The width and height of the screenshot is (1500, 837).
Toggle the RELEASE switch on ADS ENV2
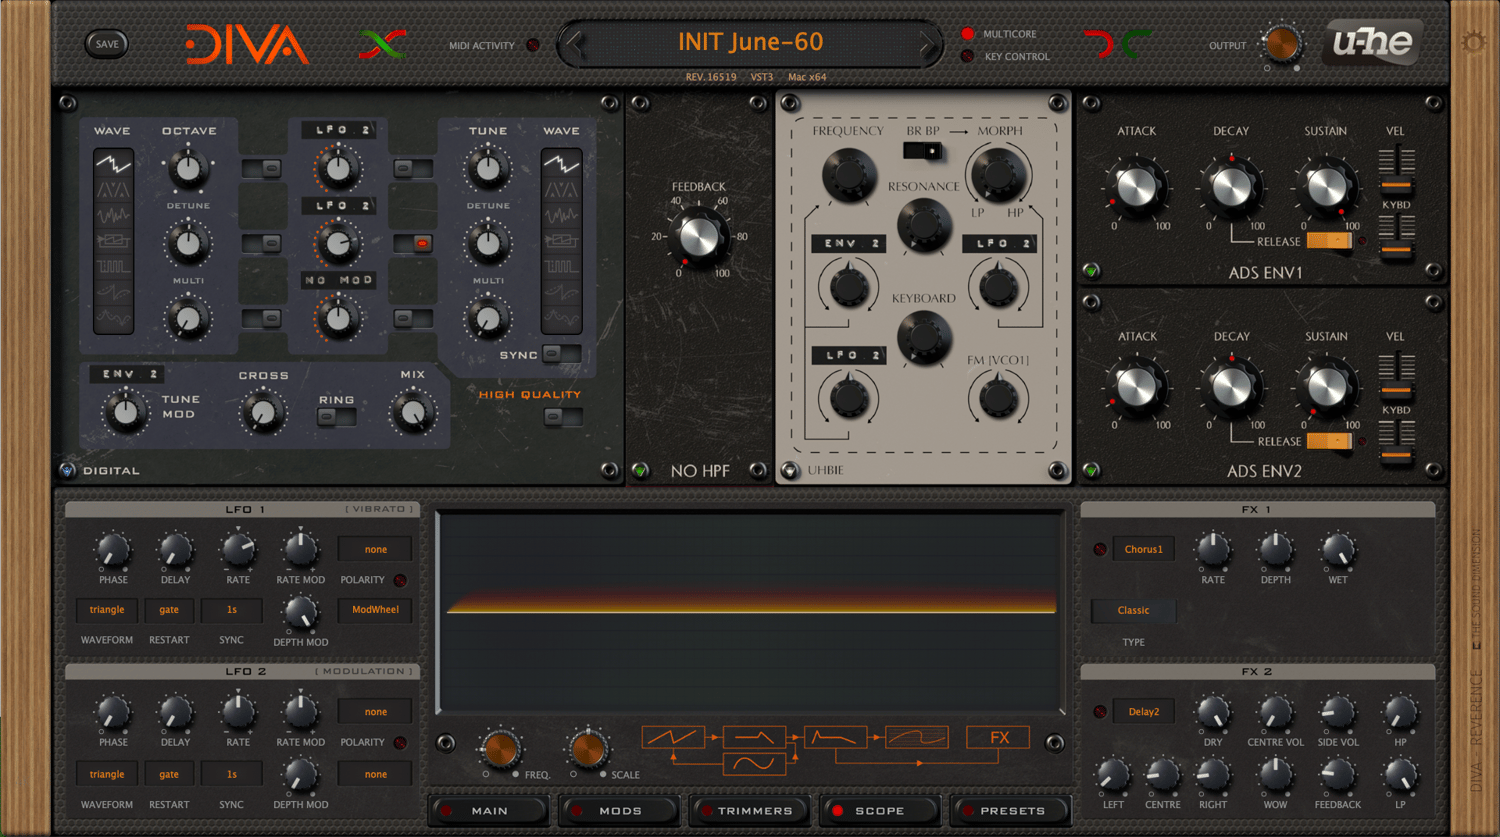pos(1329,441)
